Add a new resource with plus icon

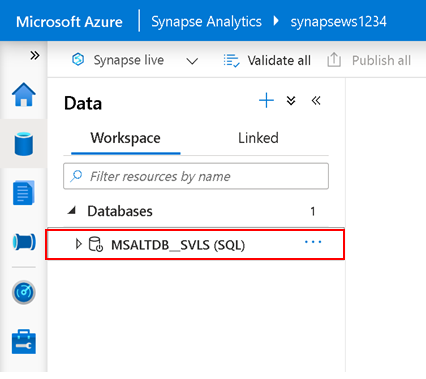[266, 100]
